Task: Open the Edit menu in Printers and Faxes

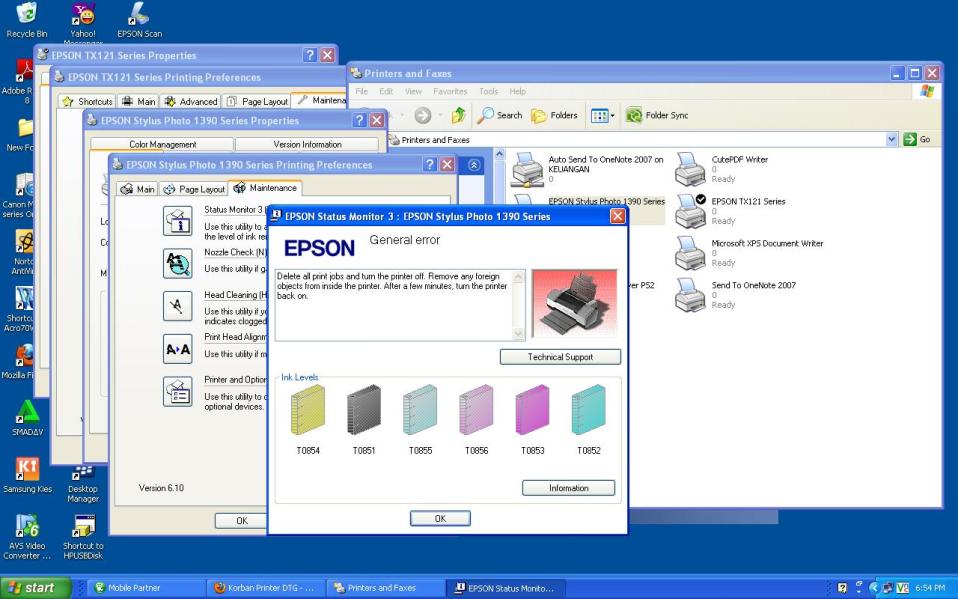Action: click(386, 91)
